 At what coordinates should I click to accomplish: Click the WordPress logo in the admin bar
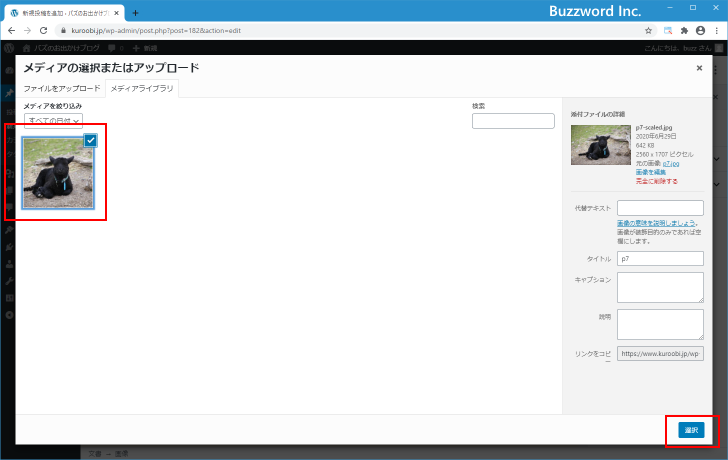click(x=8, y=47)
